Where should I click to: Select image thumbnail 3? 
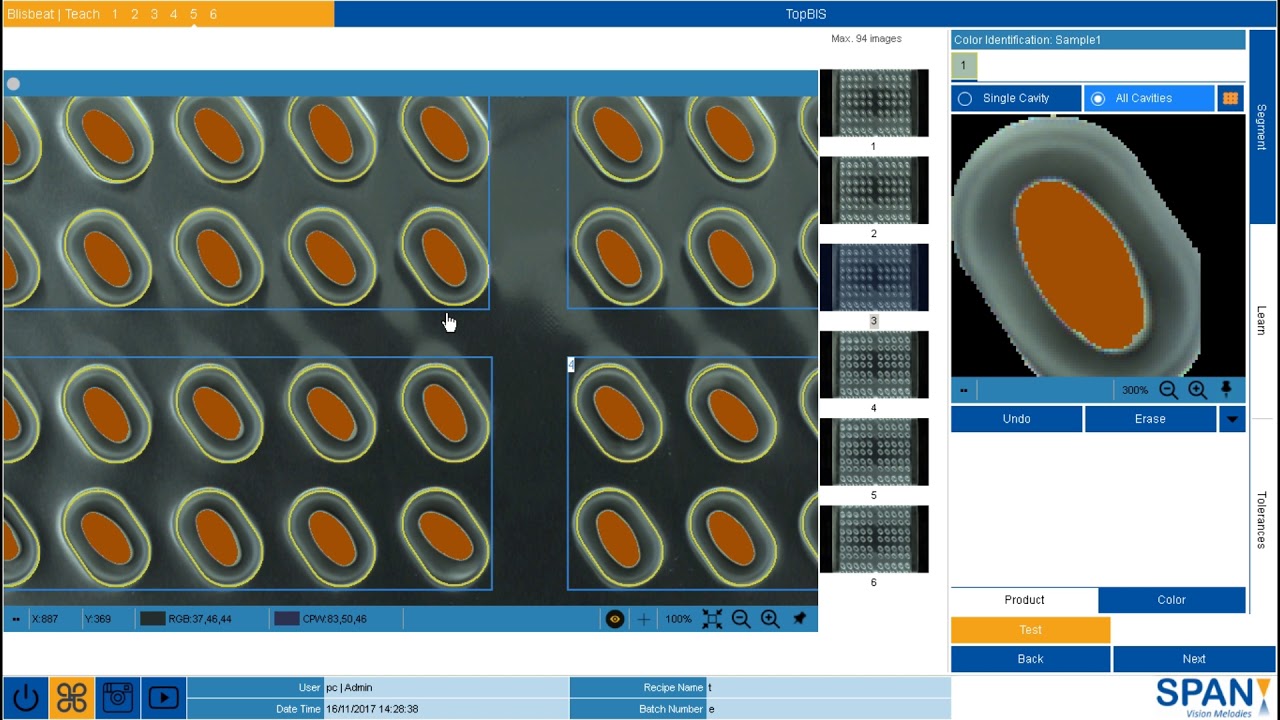tap(874, 277)
